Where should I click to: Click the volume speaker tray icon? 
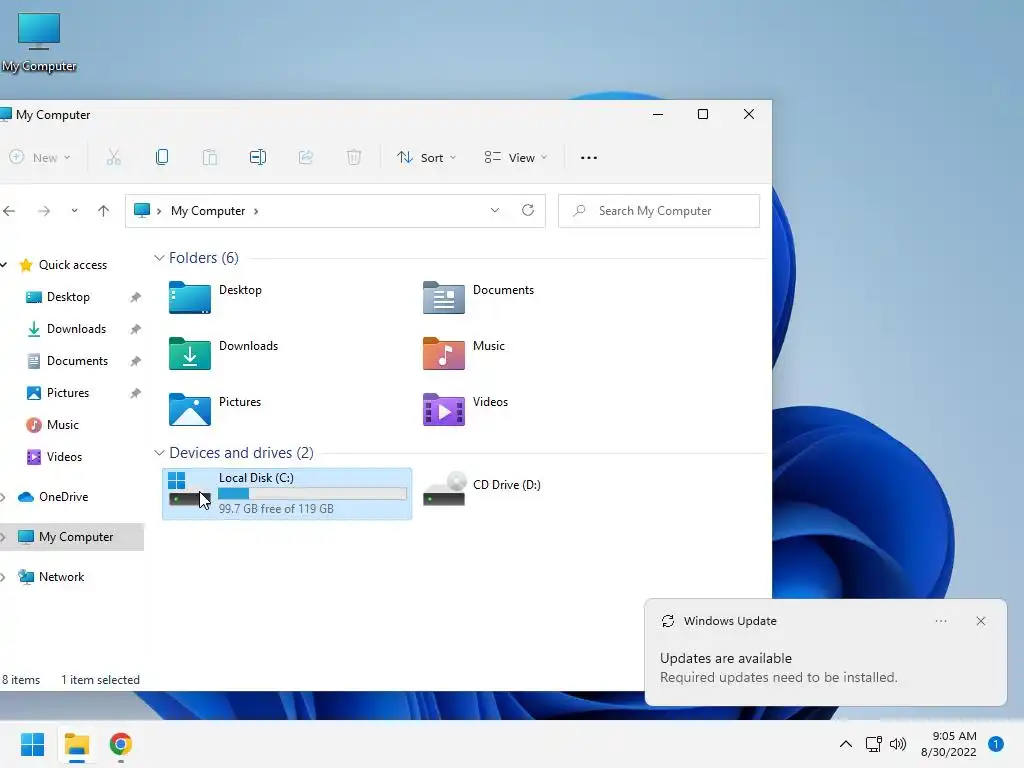click(898, 744)
